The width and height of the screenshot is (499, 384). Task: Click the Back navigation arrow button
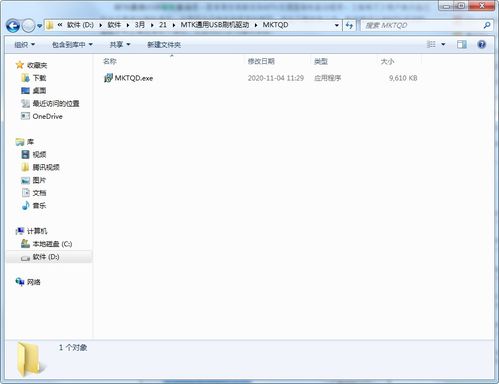click(13, 25)
